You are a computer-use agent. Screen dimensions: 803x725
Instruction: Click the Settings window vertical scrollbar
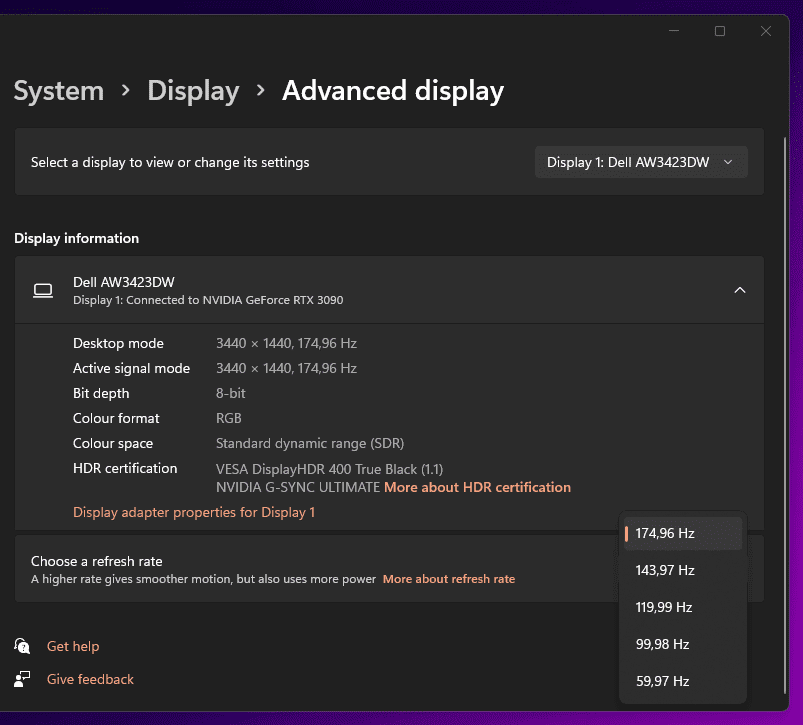[x=785, y=415]
